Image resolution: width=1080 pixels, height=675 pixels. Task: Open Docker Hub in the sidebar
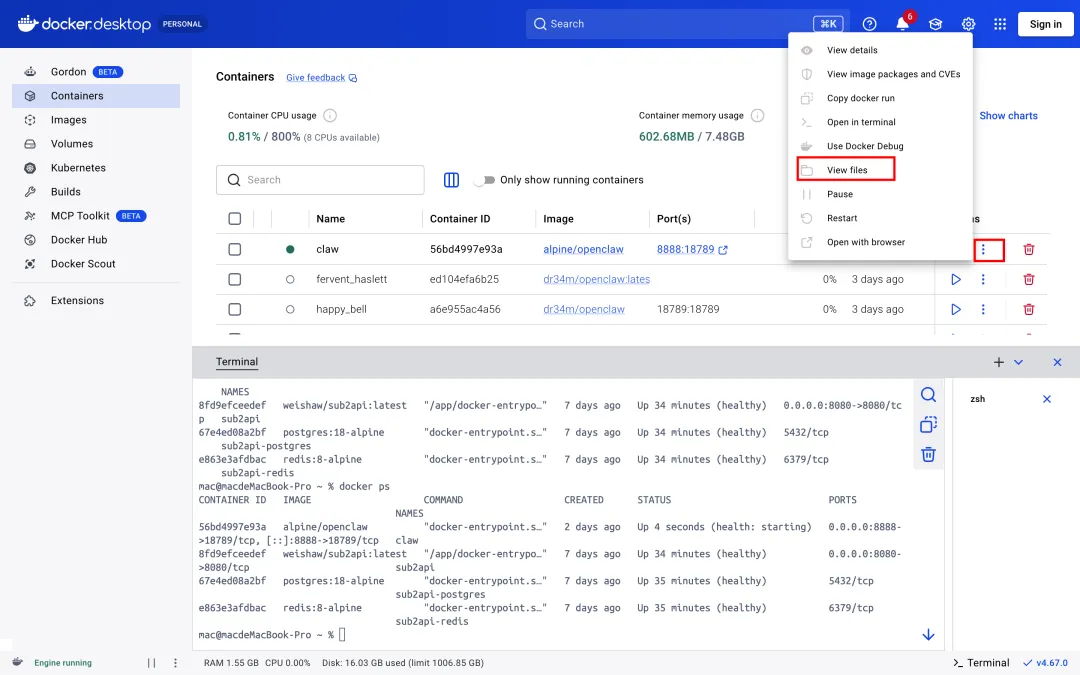[x=96, y=240]
